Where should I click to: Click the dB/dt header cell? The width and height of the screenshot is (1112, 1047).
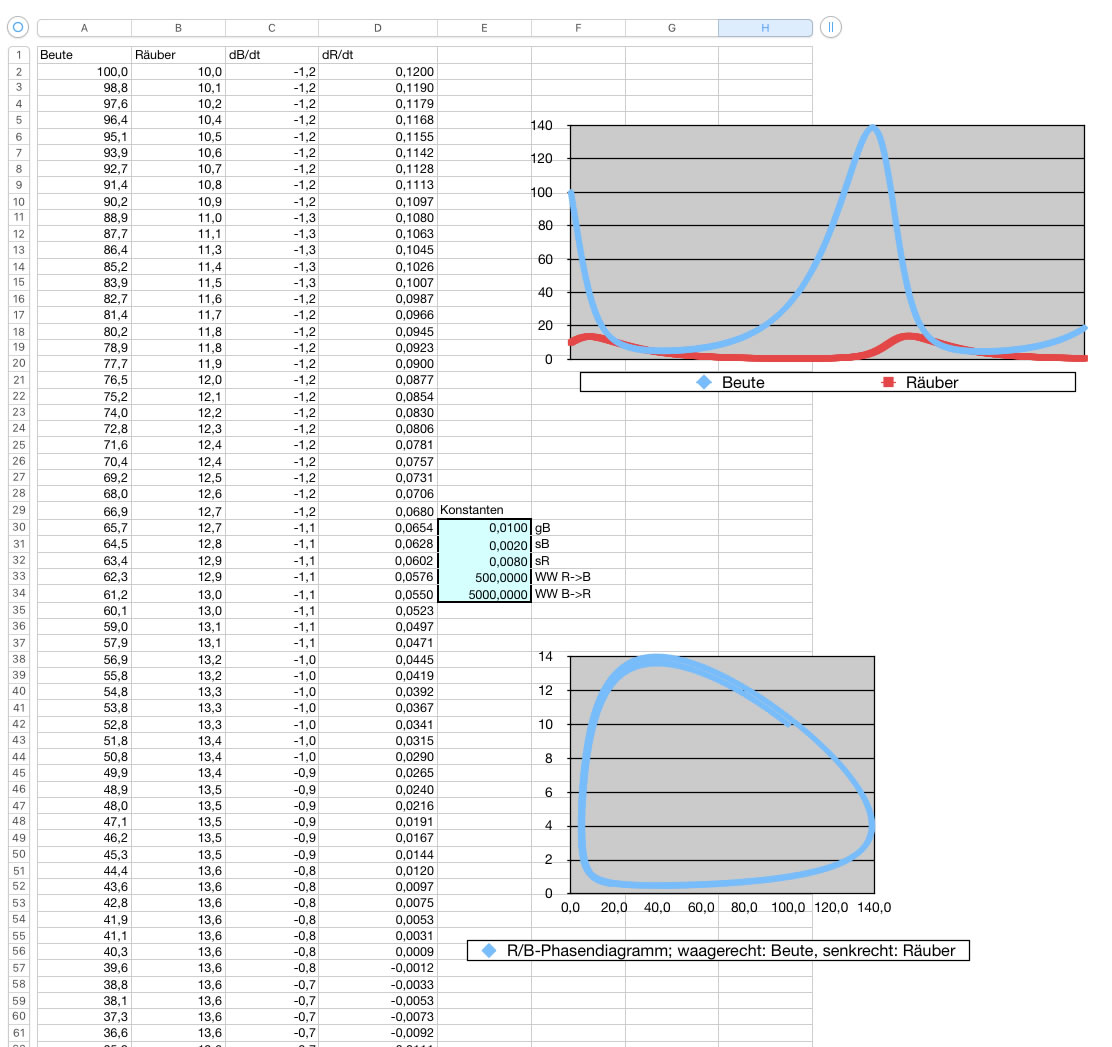click(271, 55)
